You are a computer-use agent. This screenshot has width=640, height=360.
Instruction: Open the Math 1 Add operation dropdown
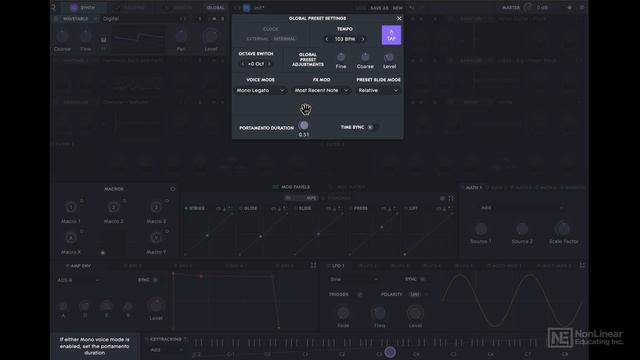click(522, 208)
